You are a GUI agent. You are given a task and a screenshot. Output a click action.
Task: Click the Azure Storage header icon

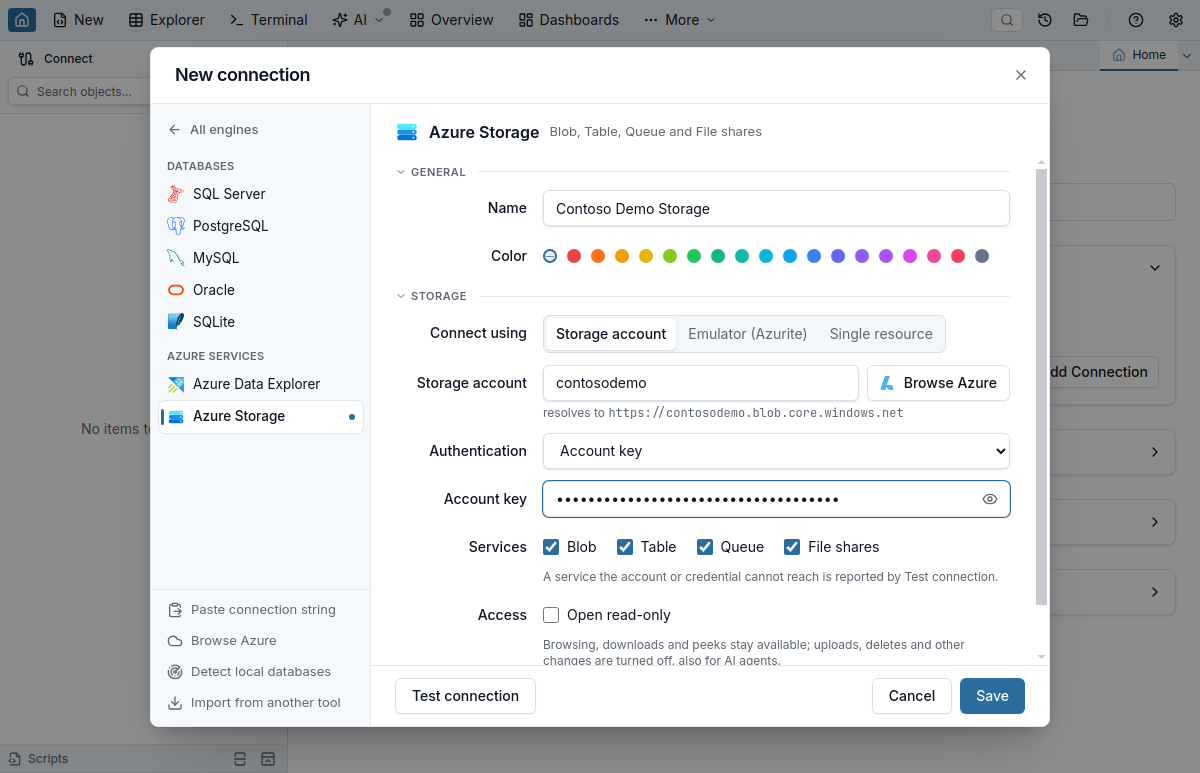tap(407, 132)
